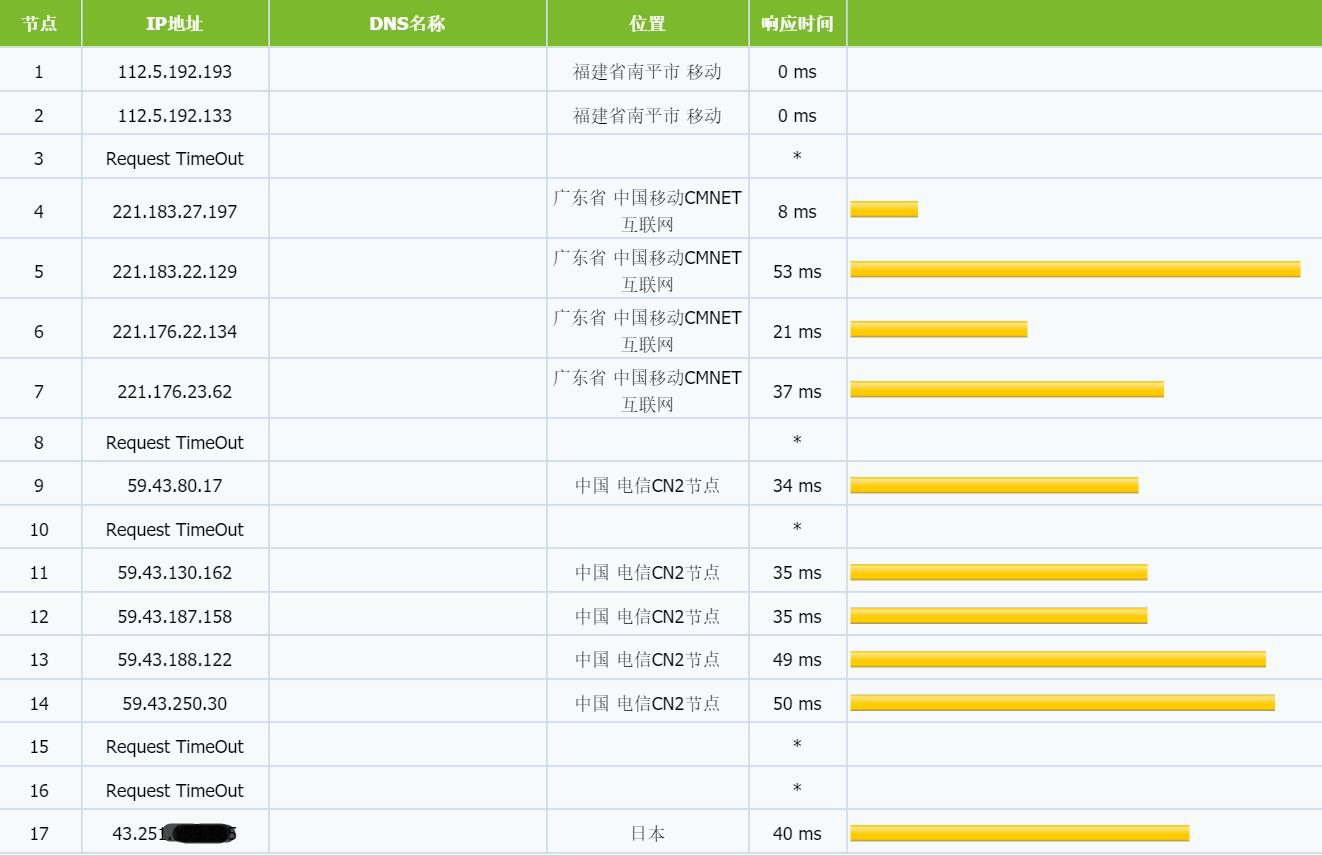The width and height of the screenshot is (1322, 855).
Task: Click the yellow latency bar for node 9
Action: [994, 485]
